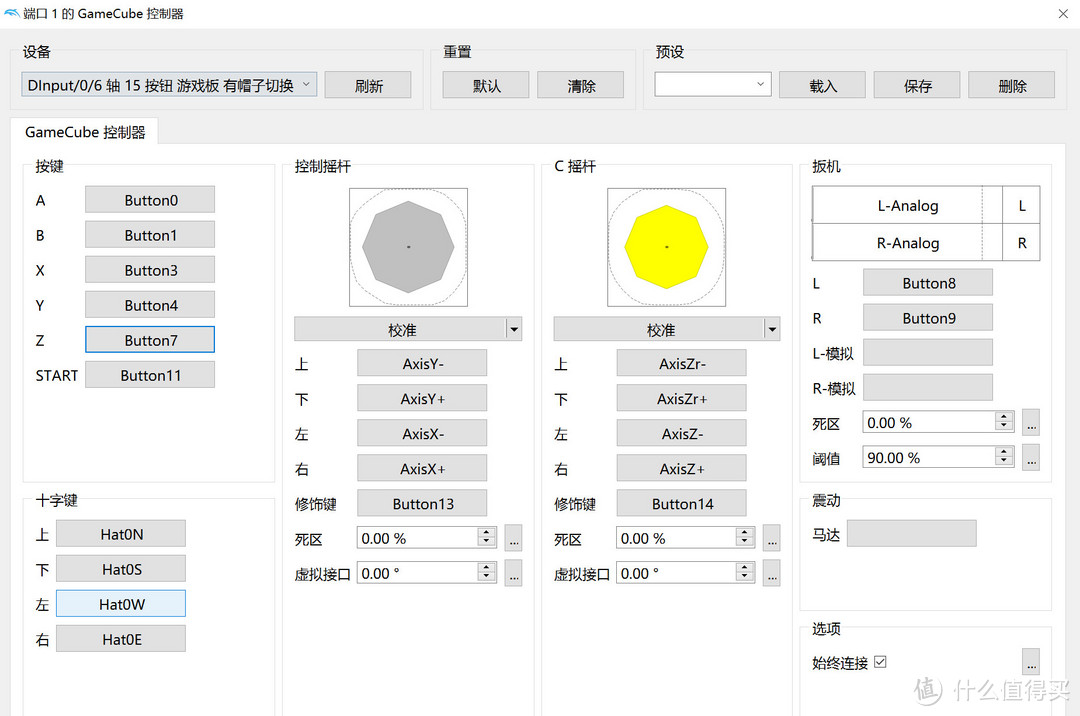Toggle the 始终连接 always connected checkbox
Screen dimensions: 1080x716
pos(880,662)
